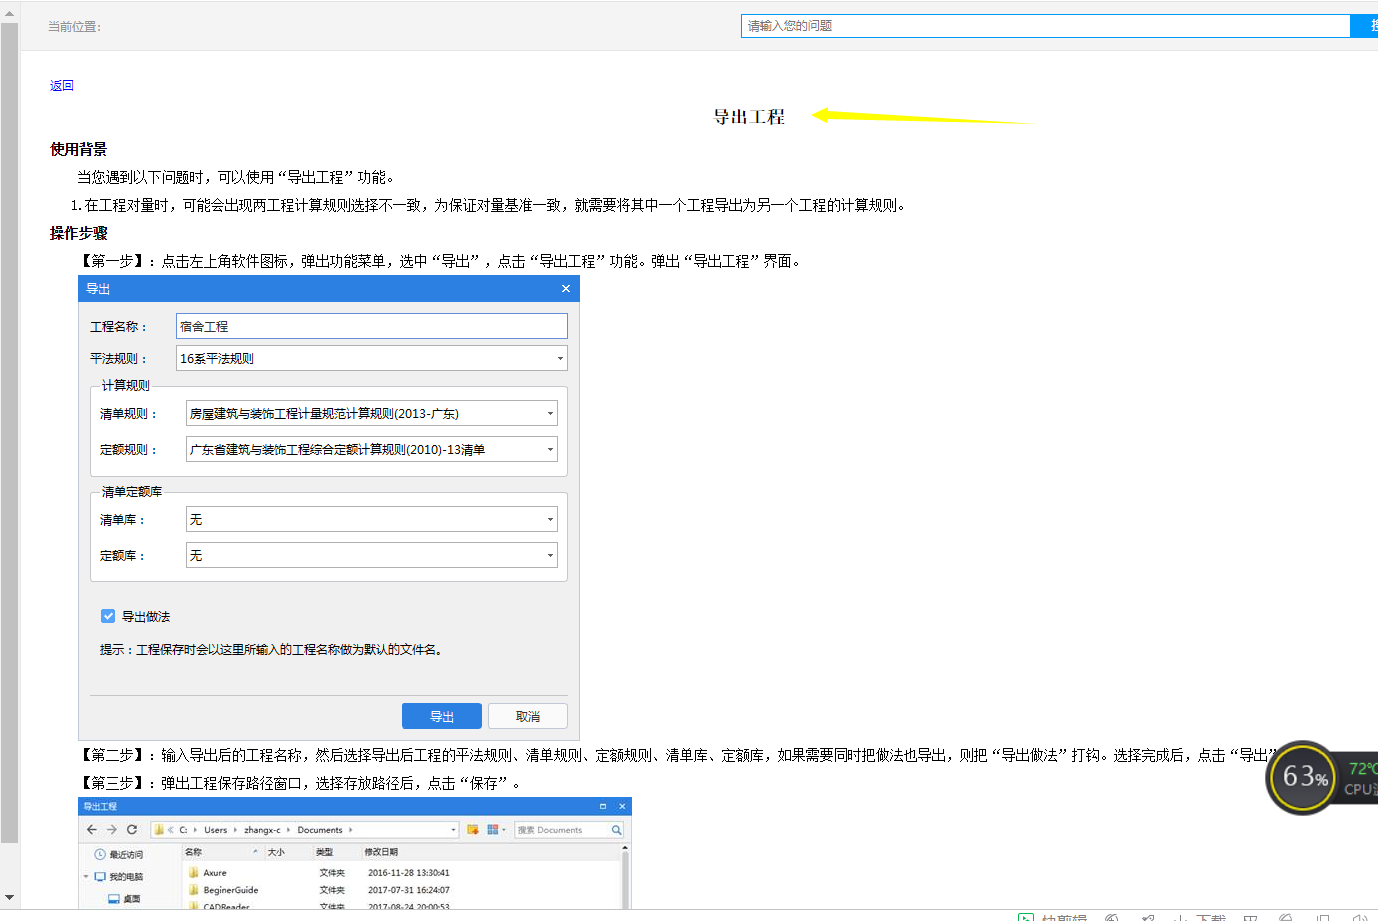Viewport: 1378px width, 921px height.
Task: Toggle the 导出做法 checkbox
Action: click(108, 616)
